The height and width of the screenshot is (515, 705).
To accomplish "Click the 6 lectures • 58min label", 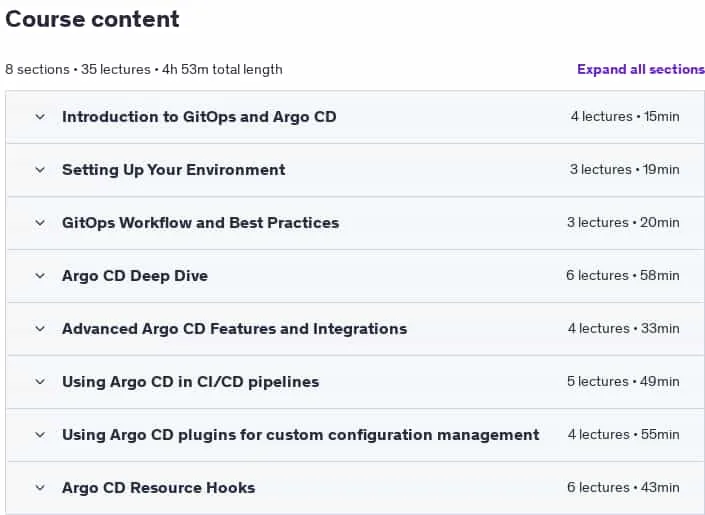I will [623, 275].
